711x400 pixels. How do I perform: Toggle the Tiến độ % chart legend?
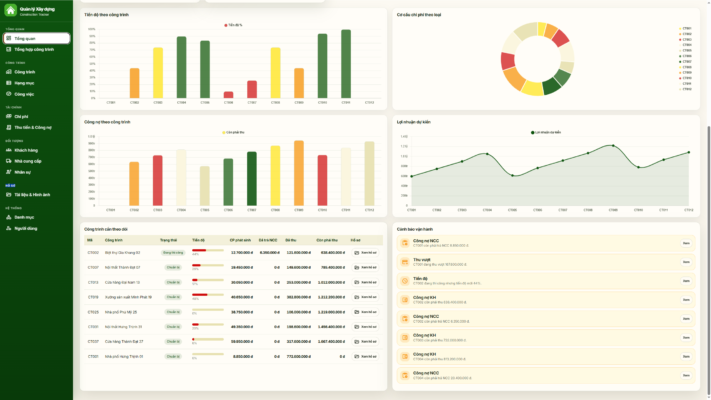point(233,25)
